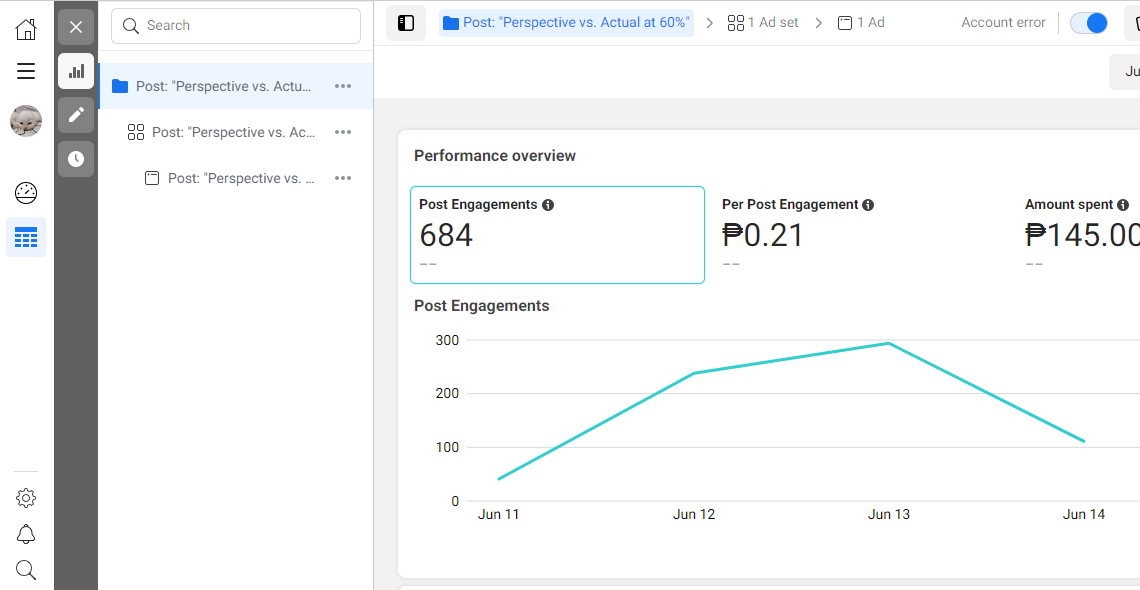Toggle the sidebar panel layout button
Screen dimensions: 1140x590
(x=406, y=23)
